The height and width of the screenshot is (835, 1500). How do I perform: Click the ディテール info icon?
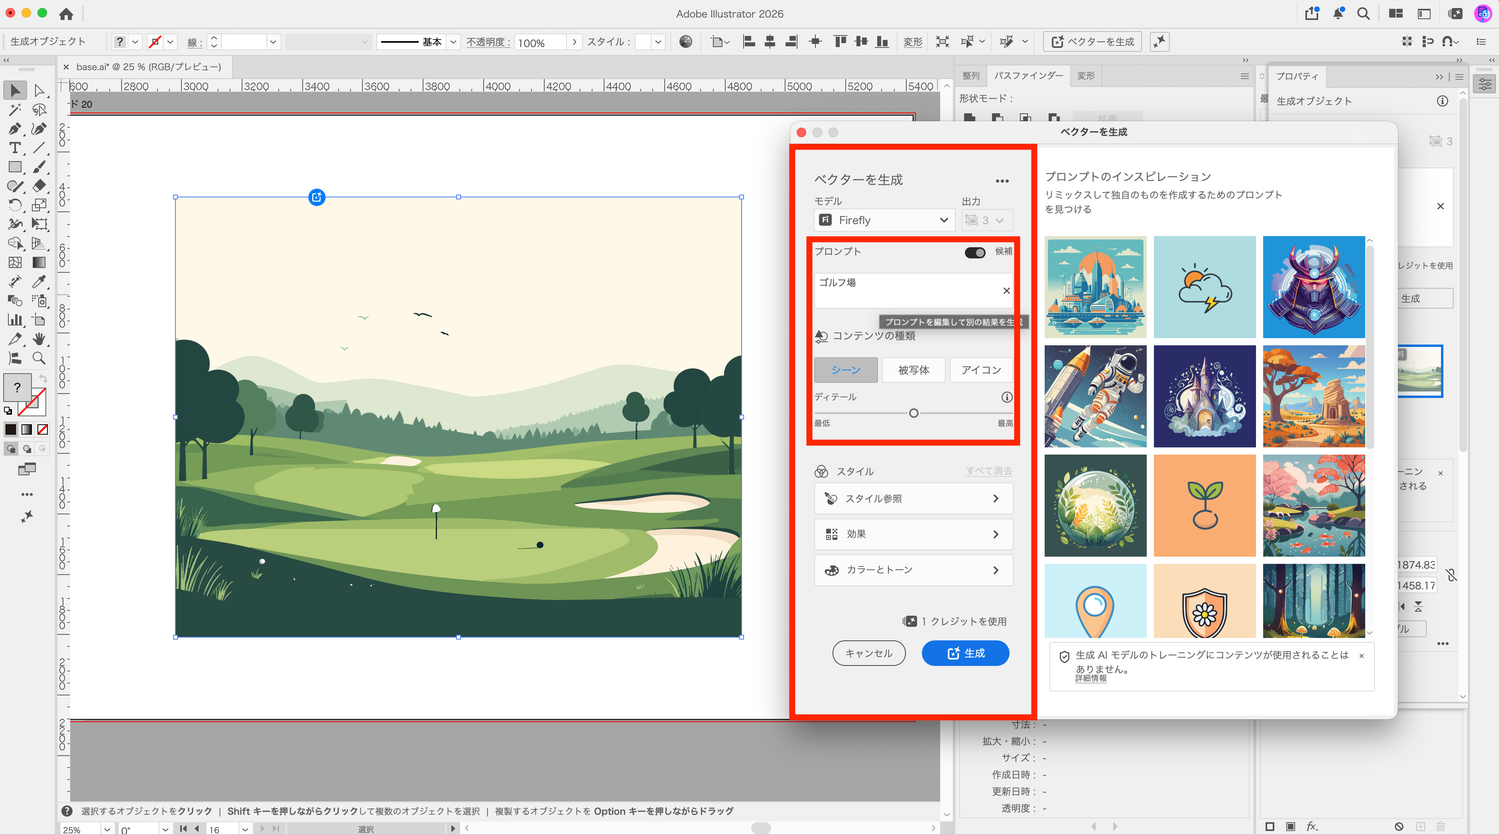click(x=1007, y=397)
